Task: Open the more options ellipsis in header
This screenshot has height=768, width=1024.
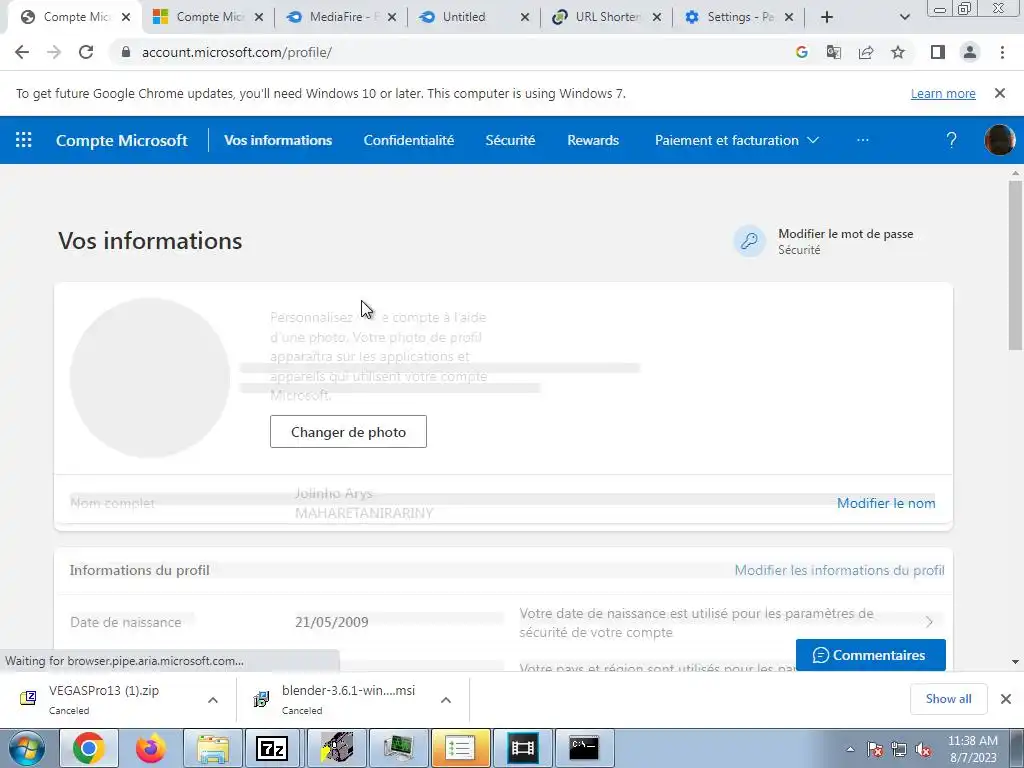Action: pos(863,140)
